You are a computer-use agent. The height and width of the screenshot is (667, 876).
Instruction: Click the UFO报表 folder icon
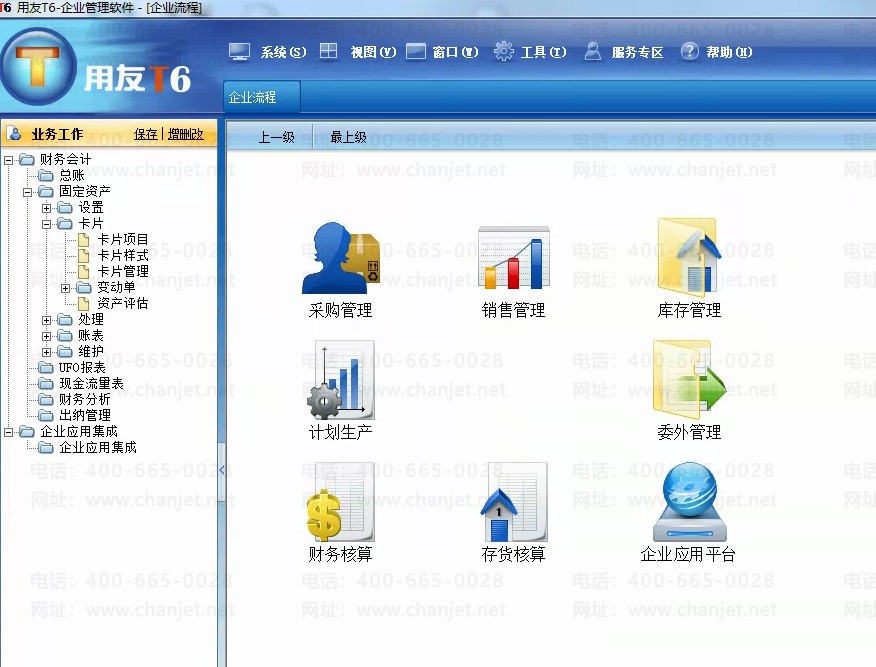(46, 367)
